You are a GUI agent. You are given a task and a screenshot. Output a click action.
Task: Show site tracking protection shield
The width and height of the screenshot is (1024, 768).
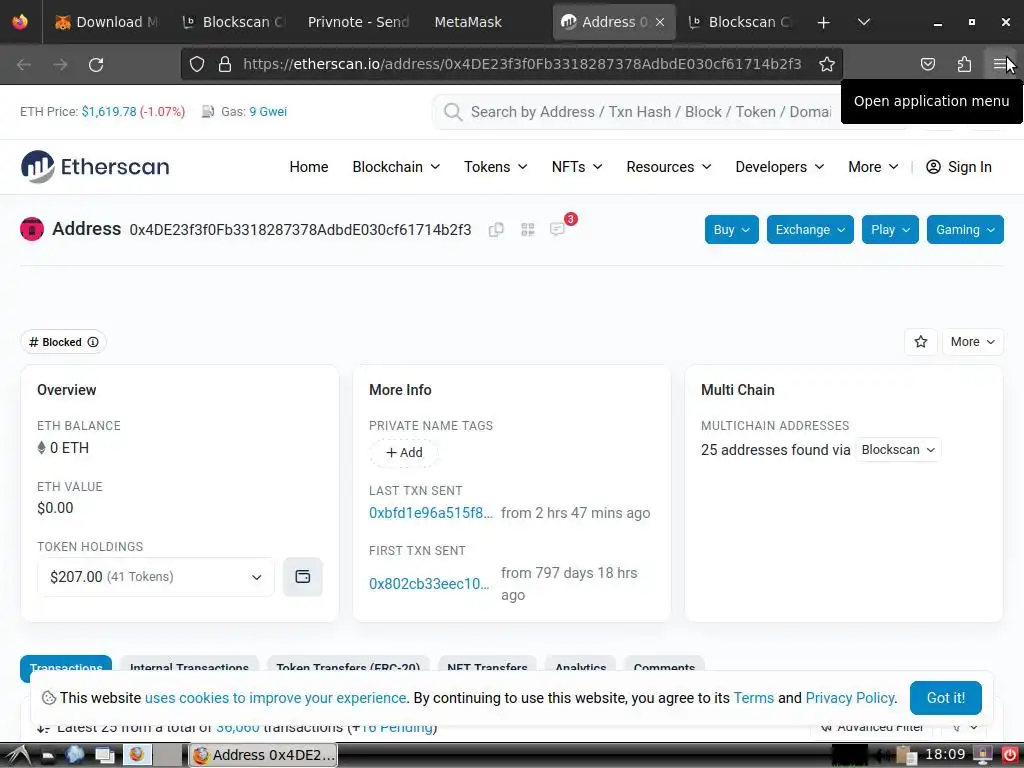pos(197,64)
